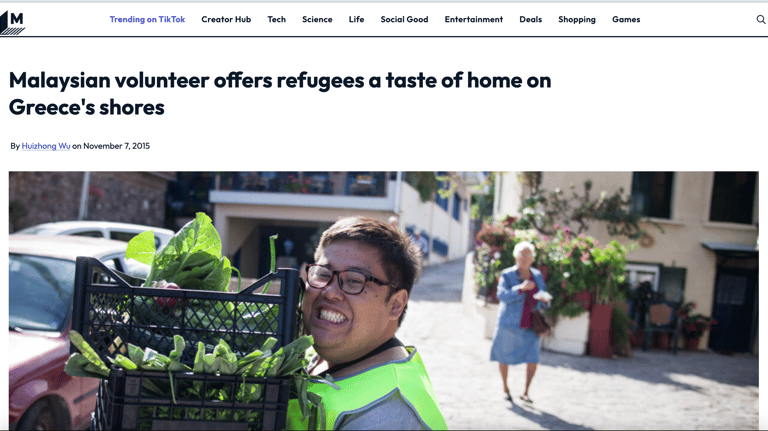Image resolution: width=768 pixels, height=431 pixels.
Task: Click the vegetable crate in the photo
Action: point(186,343)
